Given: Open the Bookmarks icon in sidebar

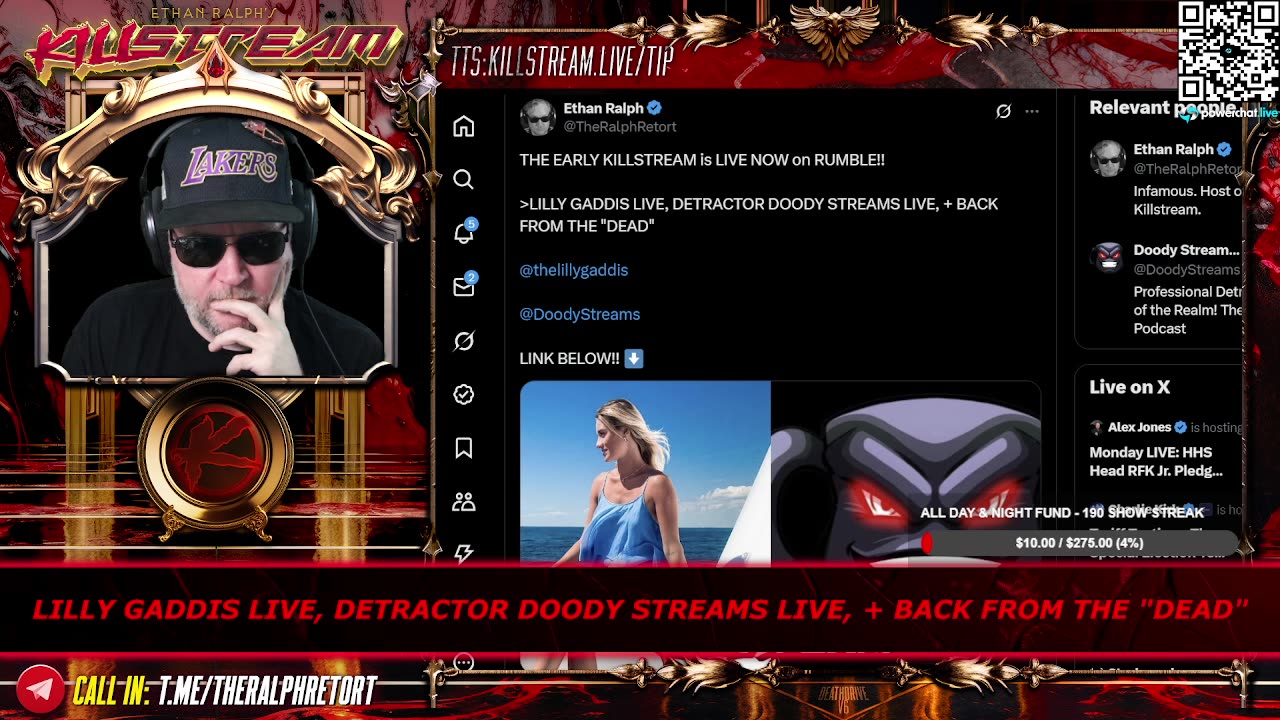Looking at the screenshot, I should click(463, 448).
